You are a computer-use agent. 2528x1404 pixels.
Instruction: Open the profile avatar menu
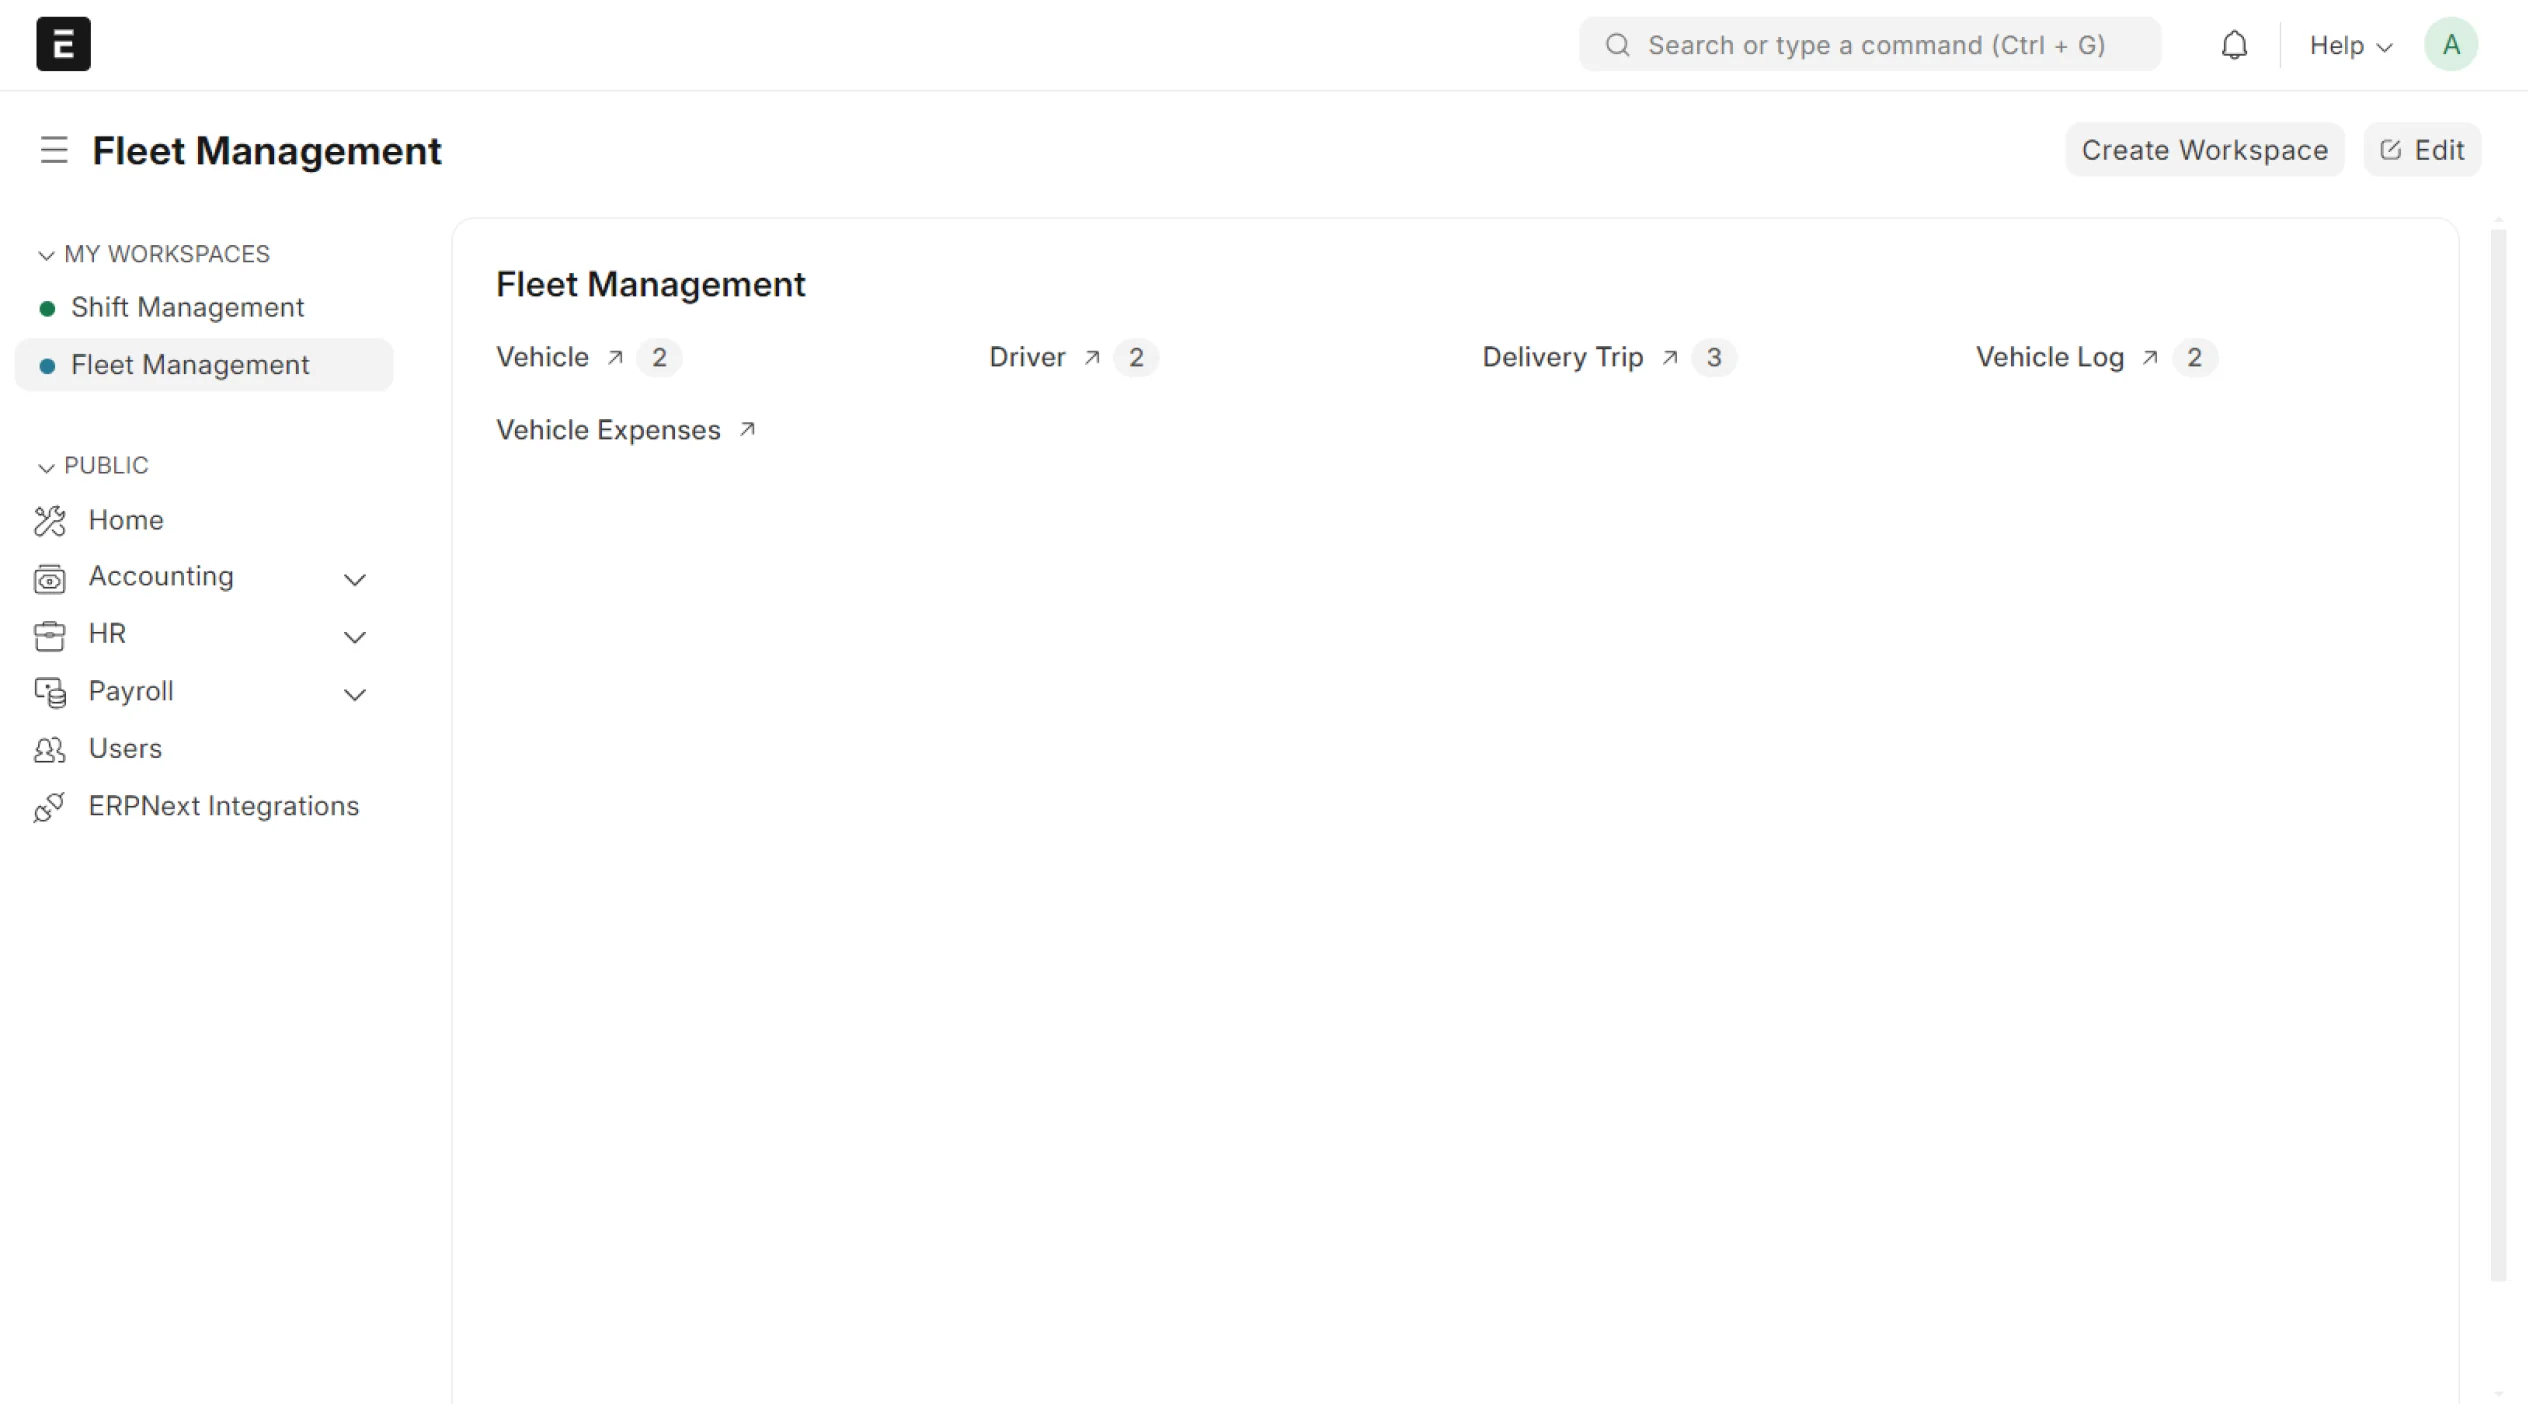2450,44
